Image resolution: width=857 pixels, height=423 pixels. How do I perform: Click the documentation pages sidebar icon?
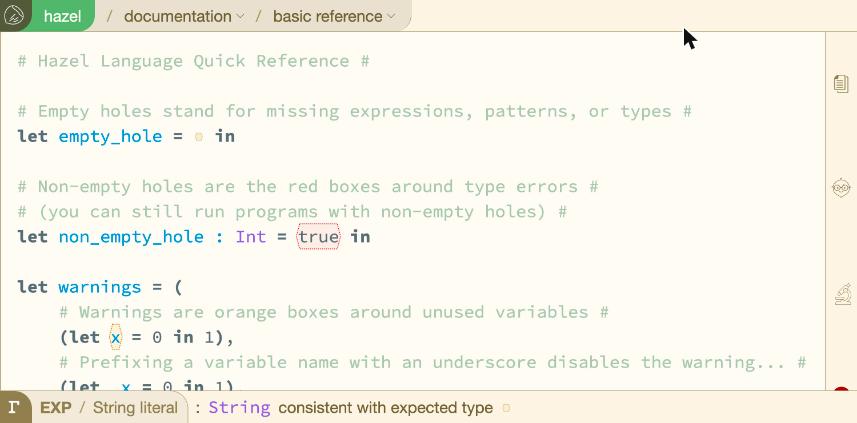(841, 84)
